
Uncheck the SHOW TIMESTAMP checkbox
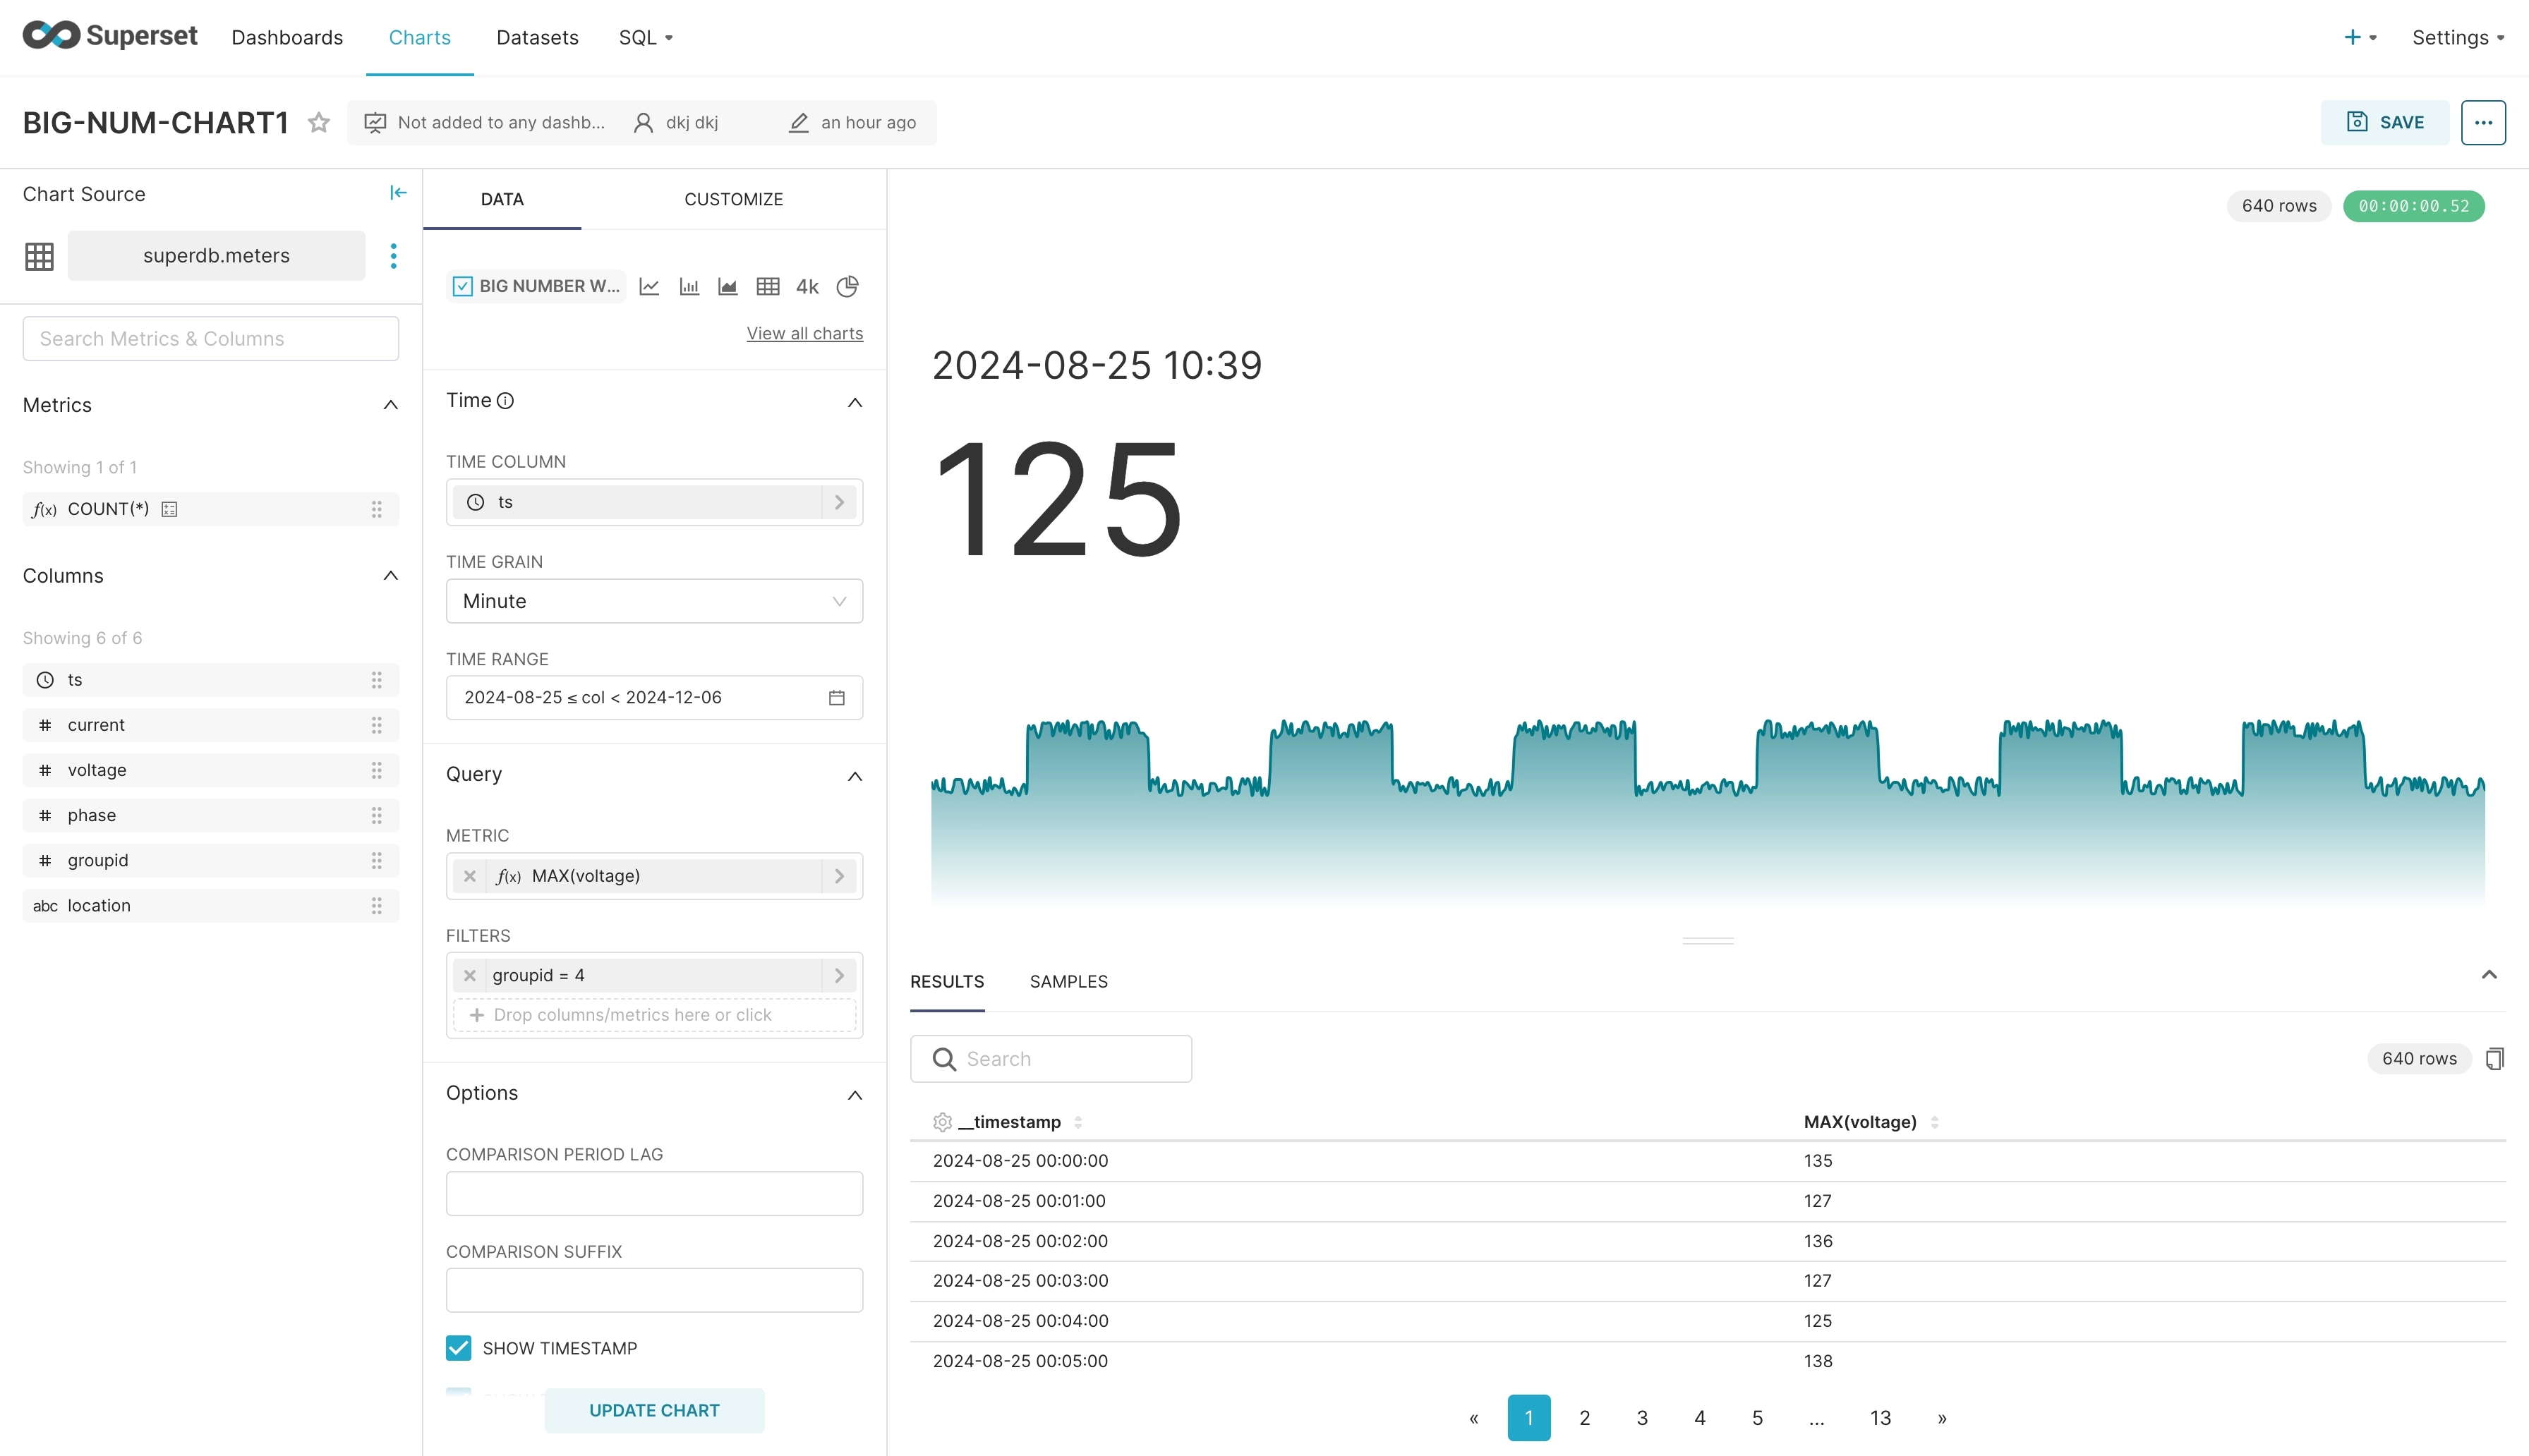tap(459, 1348)
